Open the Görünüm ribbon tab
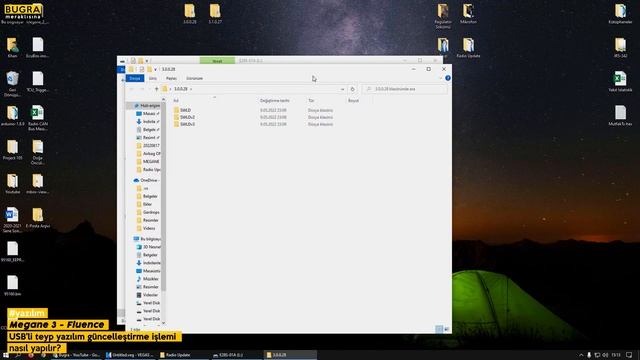The image size is (640, 360). 194,78
